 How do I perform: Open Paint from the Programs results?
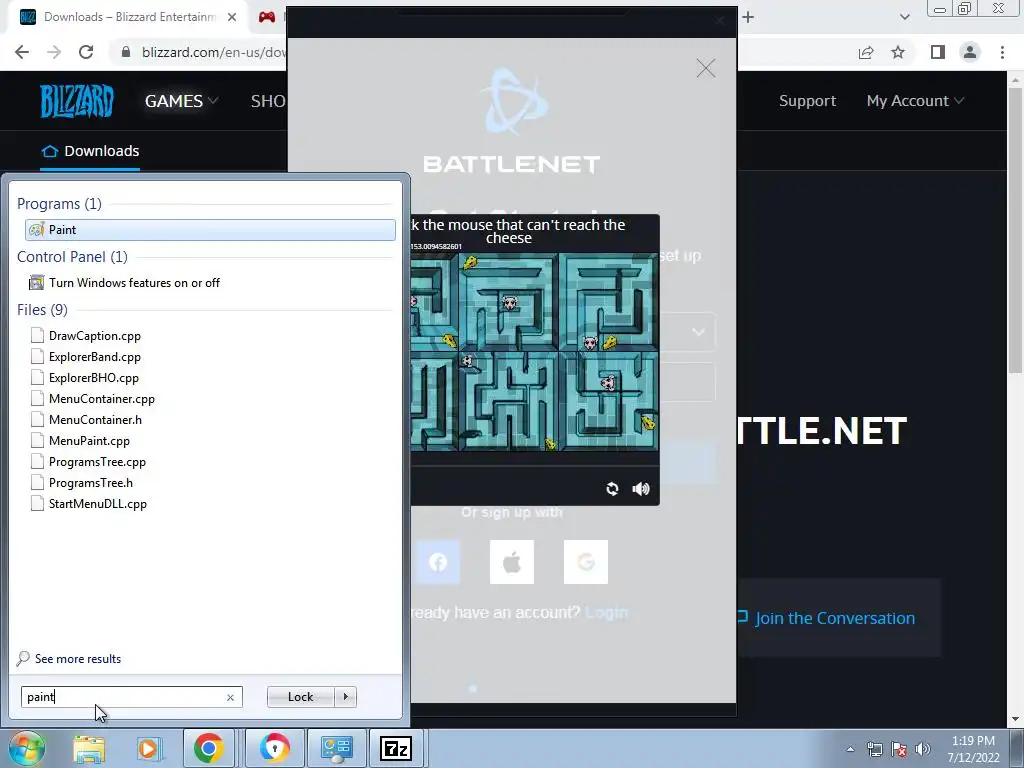(210, 230)
